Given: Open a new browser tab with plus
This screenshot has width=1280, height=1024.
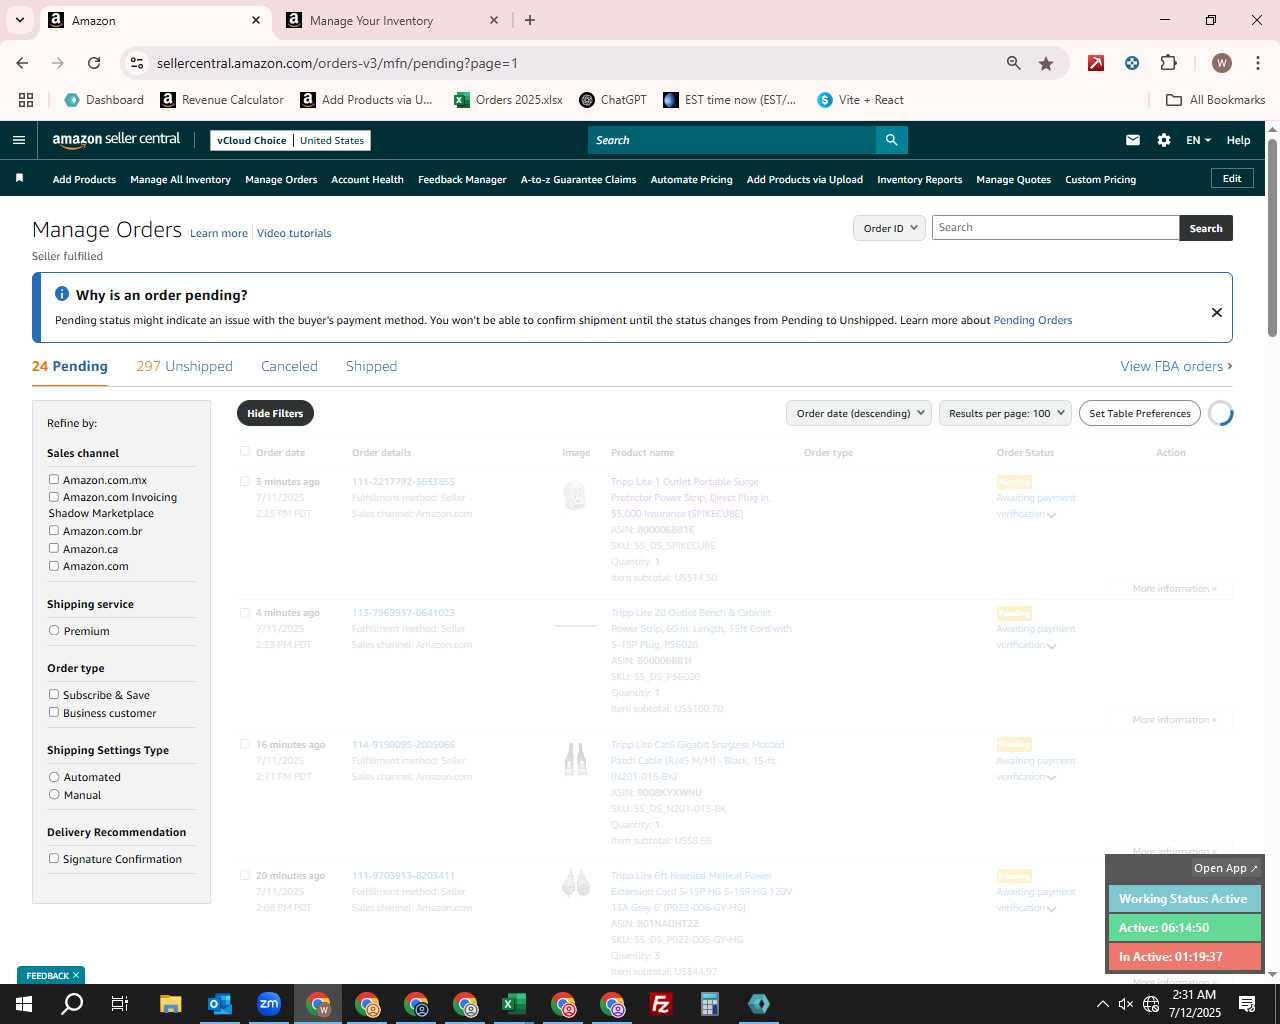Looking at the screenshot, I should [530, 20].
